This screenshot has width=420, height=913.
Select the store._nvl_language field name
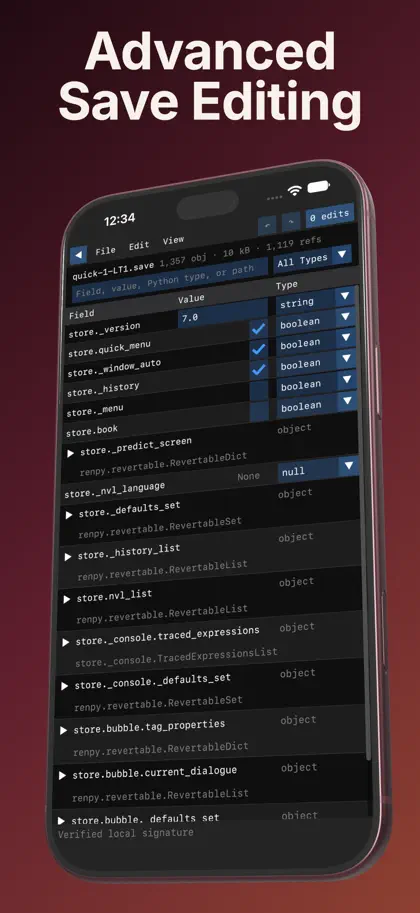(x=114, y=489)
